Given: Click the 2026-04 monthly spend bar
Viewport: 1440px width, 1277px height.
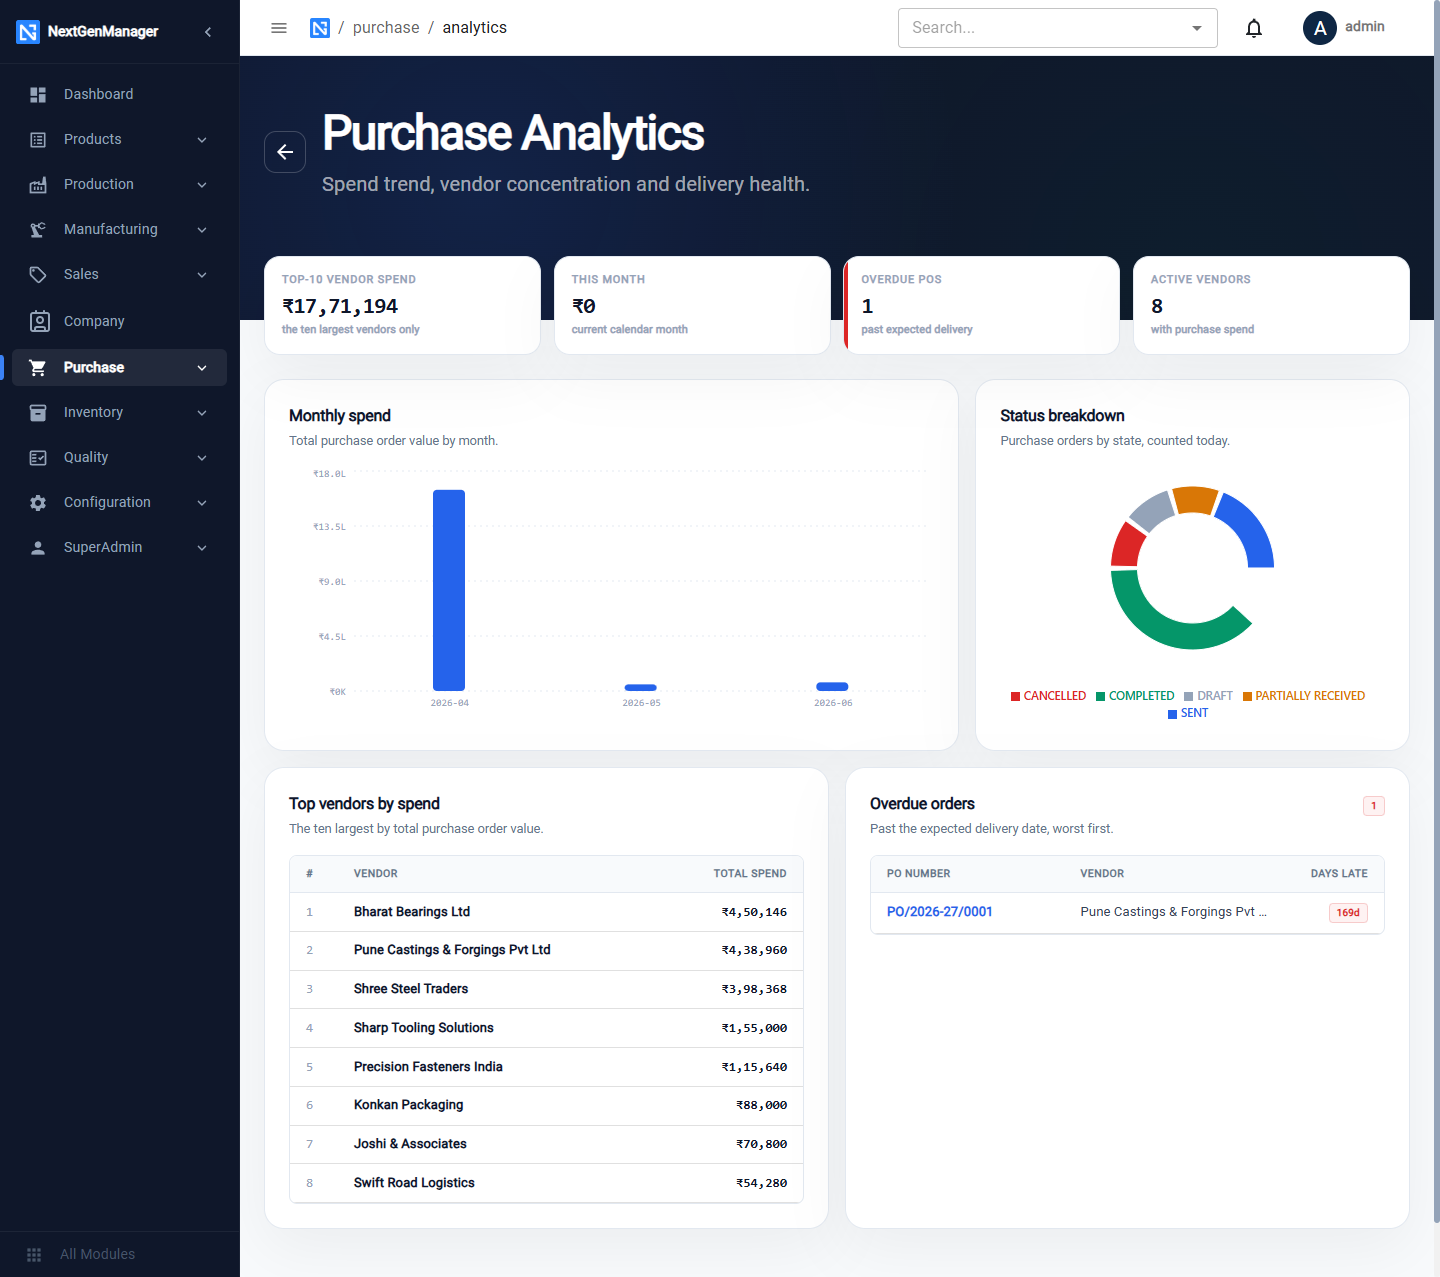Looking at the screenshot, I should point(449,590).
